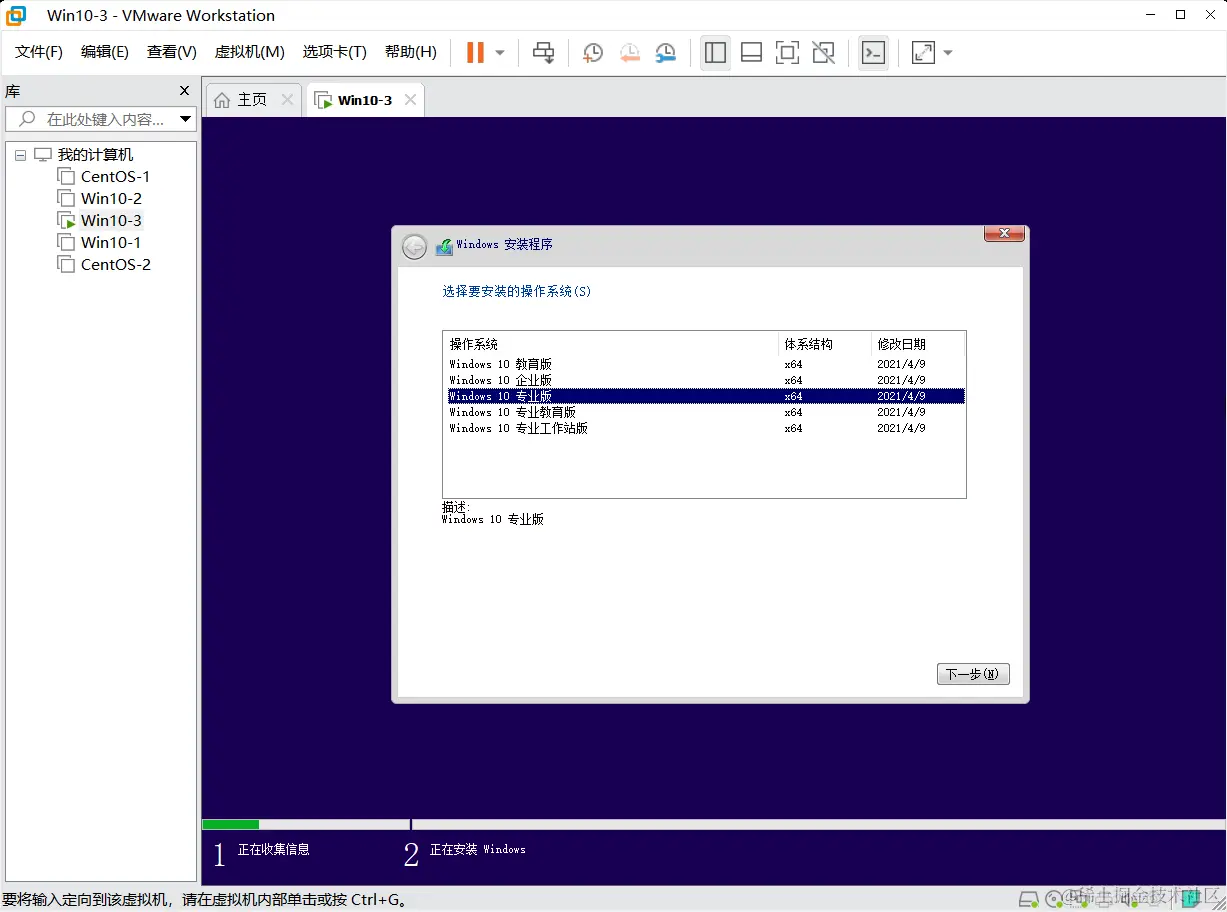This screenshot has height=912, width=1227.
Task: Click the green installation progress bar
Action: 231,825
